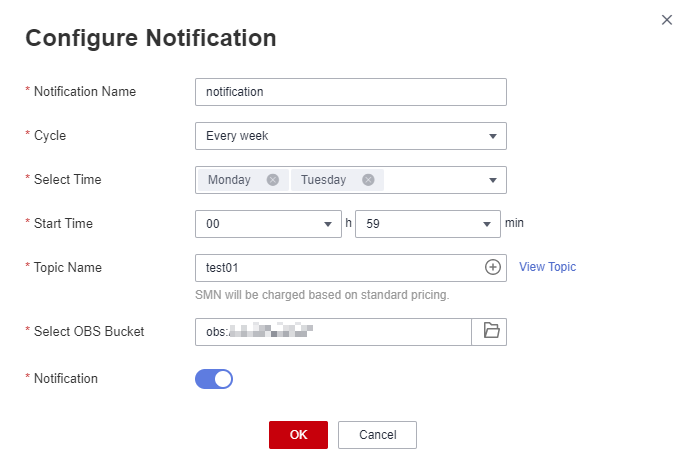The image size is (689, 472).
Task: Expand the Cycle dropdown arrow
Action: click(x=493, y=136)
